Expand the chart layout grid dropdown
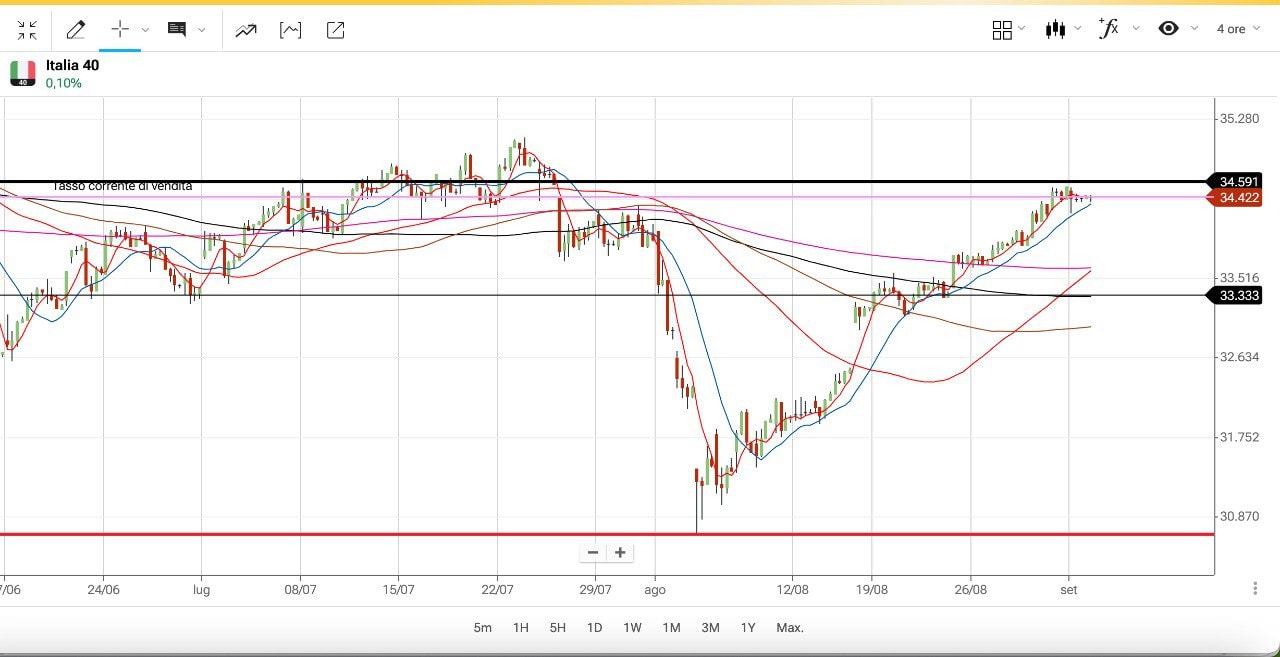 (1002, 30)
